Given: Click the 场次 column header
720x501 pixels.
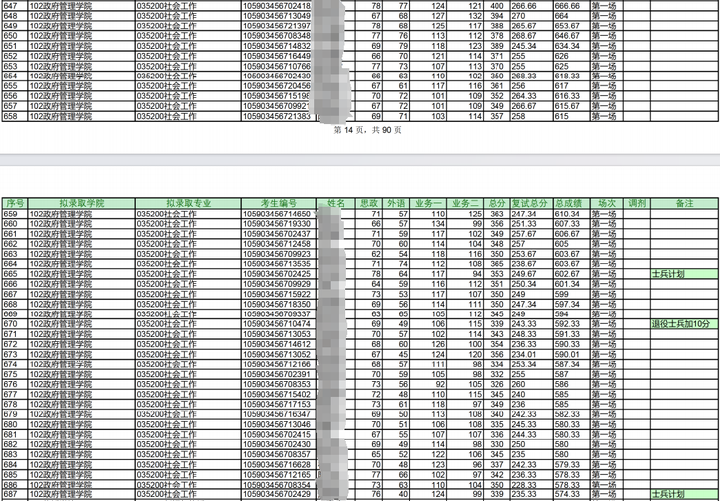Looking at the screenshot, I should (x=606, y=203).
